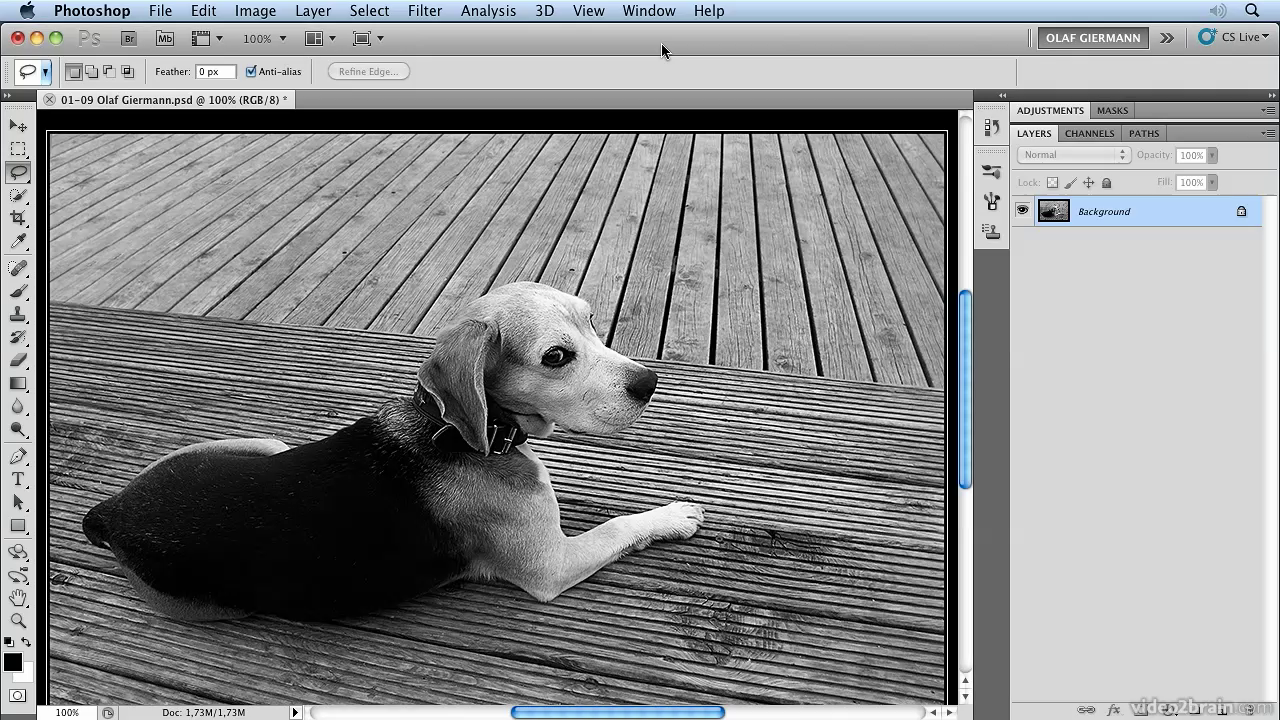Select the Hand tool
The image size is (1280, 720).
[x=18, y=598]
